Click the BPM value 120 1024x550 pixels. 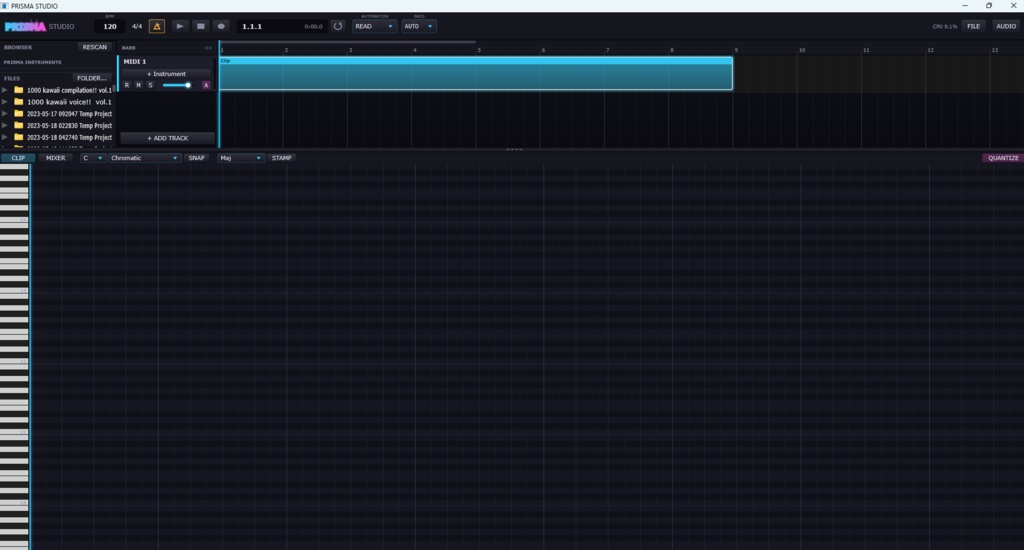110,27
